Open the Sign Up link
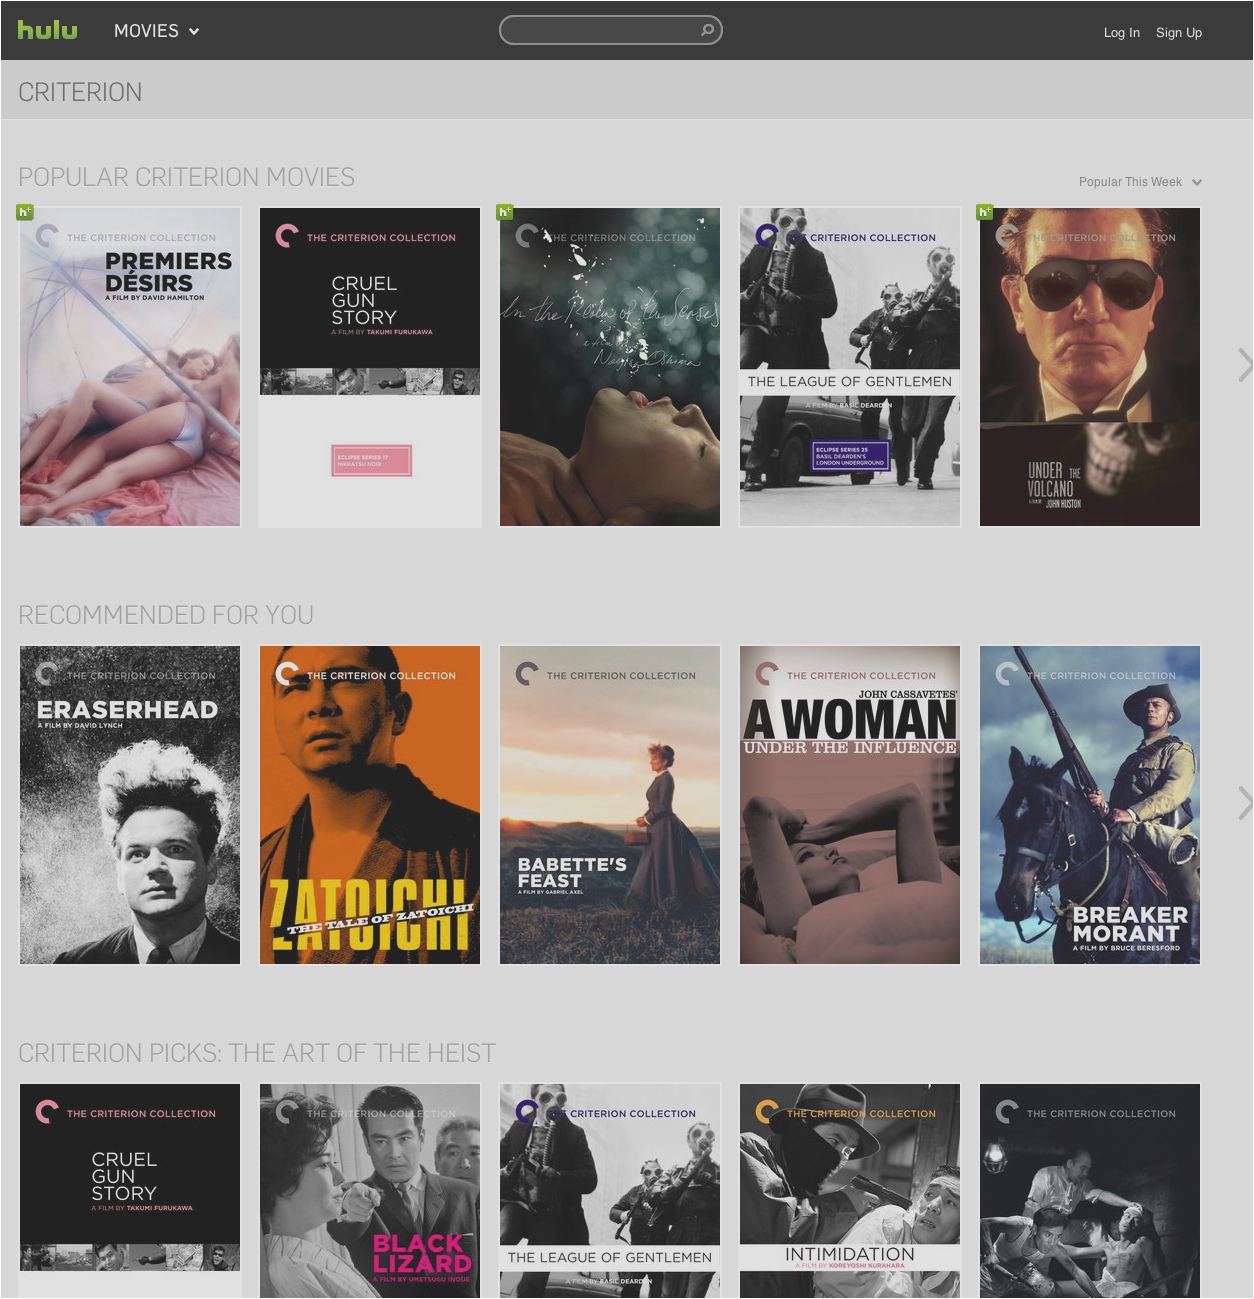1254x1299 pixels. point(1179,32)
